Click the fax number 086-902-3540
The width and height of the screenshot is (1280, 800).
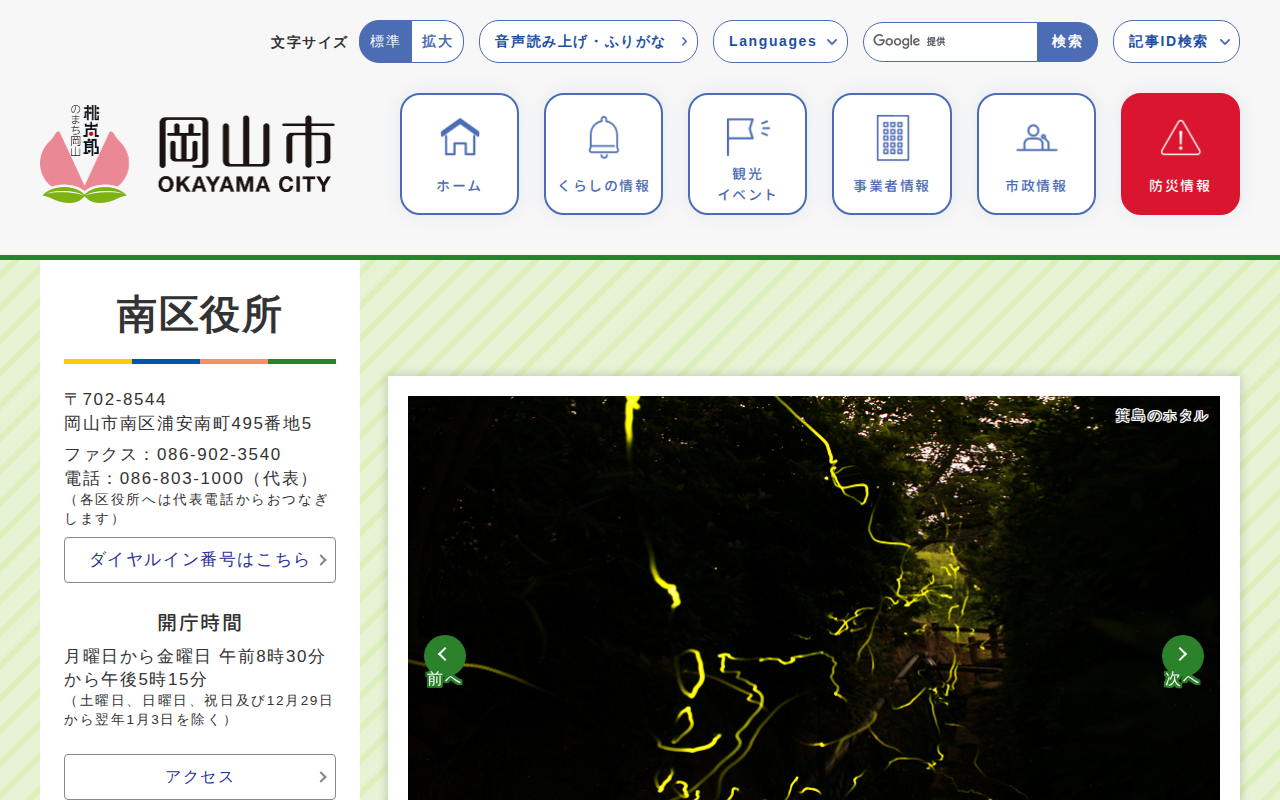coord(219,455)
